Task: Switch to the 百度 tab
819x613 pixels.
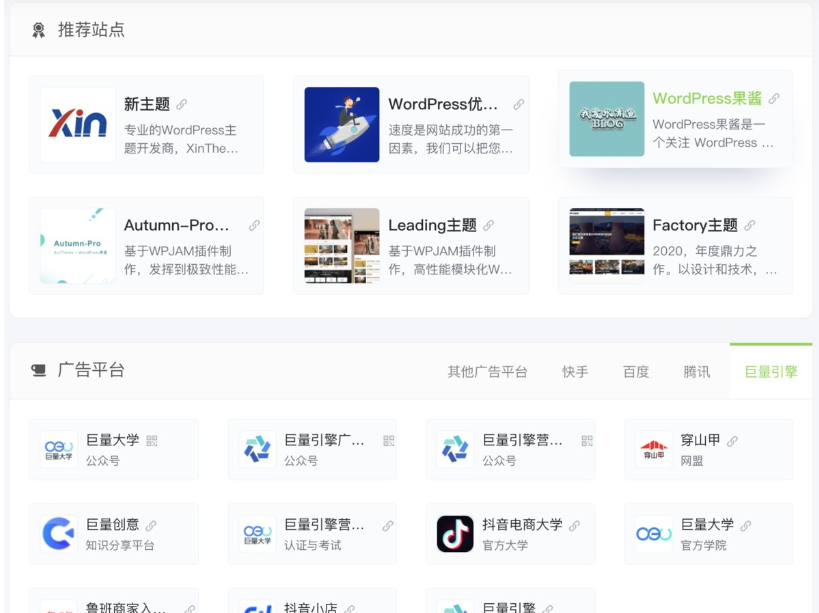Action: coord(636,372)
